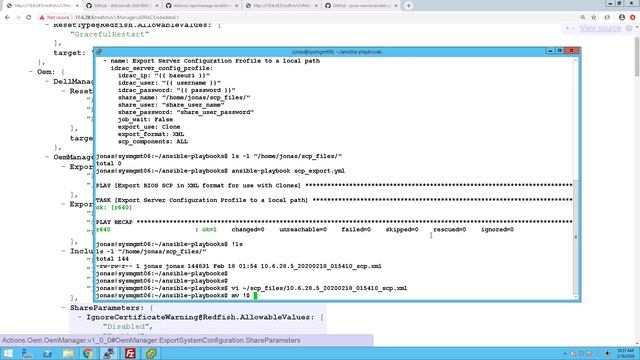Open File Explorer from the taskbar
The height and width of the screenshot is (360, 640).
pos(68,353)
